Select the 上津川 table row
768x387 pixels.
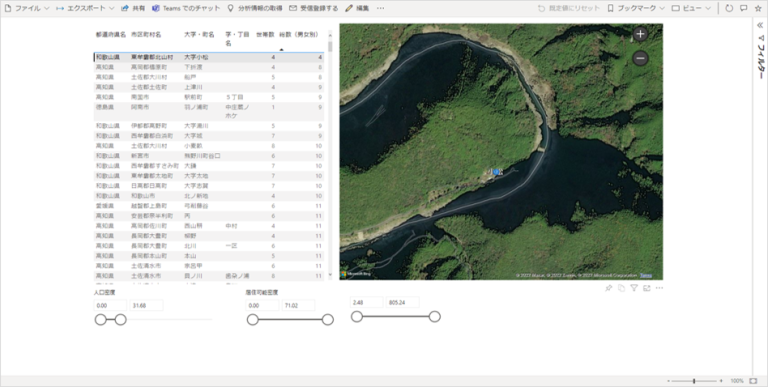click(x=209, y=87)
